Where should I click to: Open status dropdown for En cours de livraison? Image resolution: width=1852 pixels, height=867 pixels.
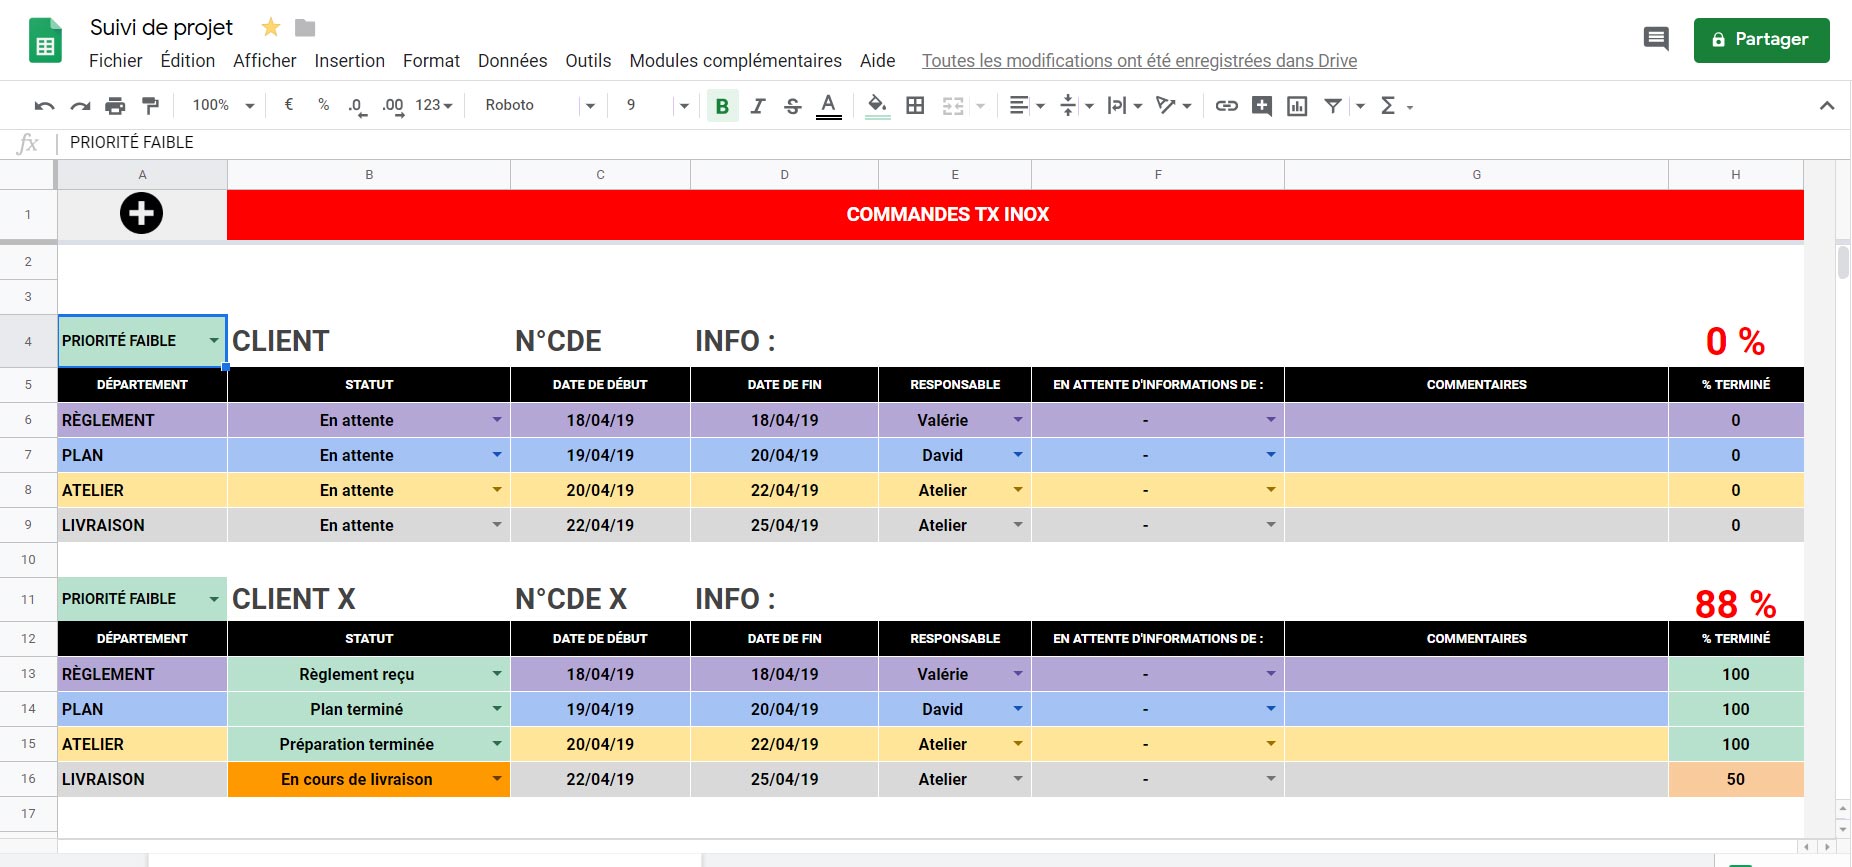(497, 779)
